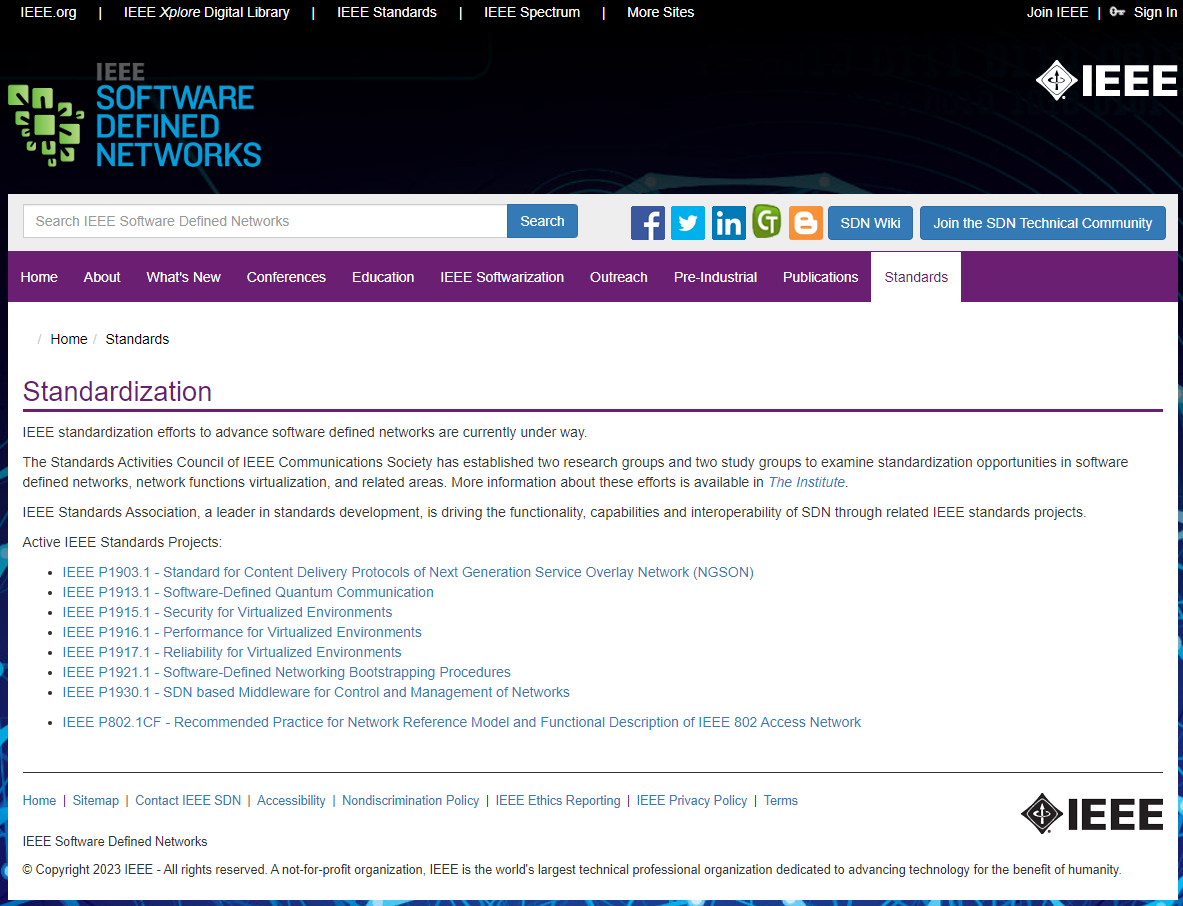Click Home in the breadcrumb

(x=69, y=339)
